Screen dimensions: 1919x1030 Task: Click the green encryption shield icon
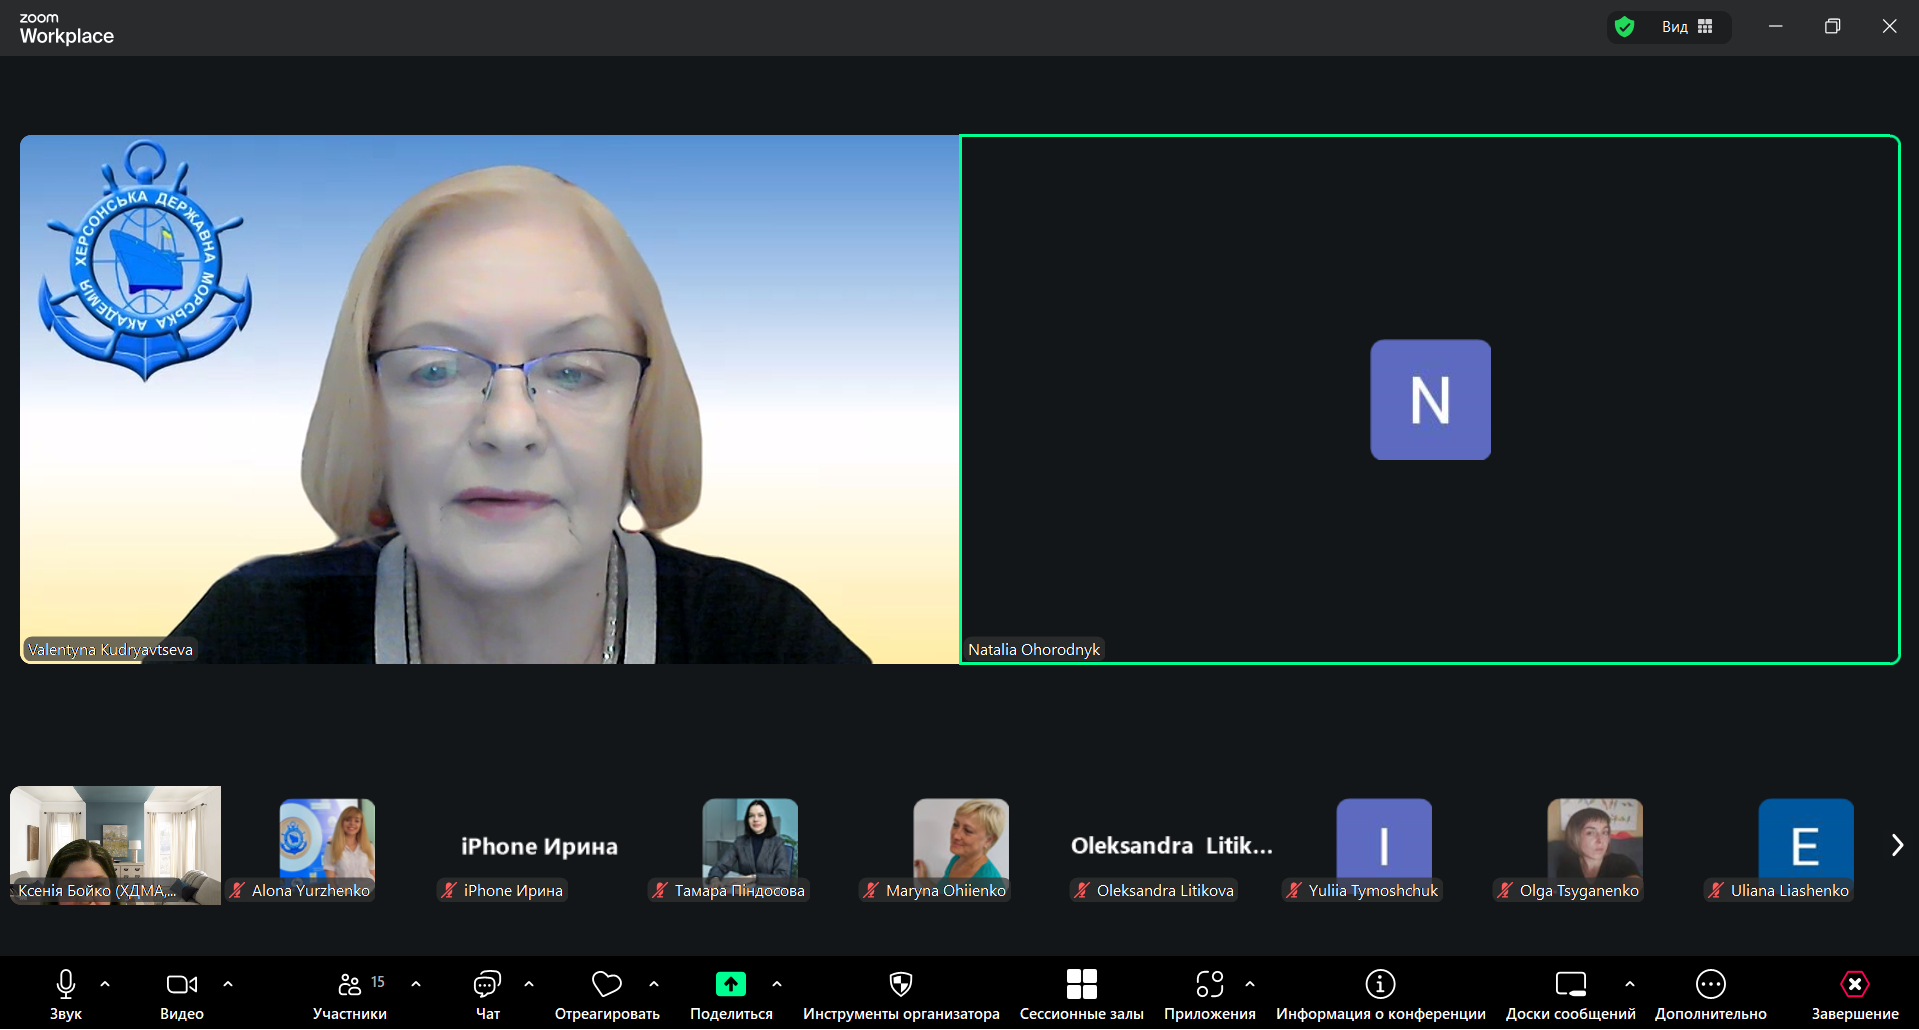1625,27
